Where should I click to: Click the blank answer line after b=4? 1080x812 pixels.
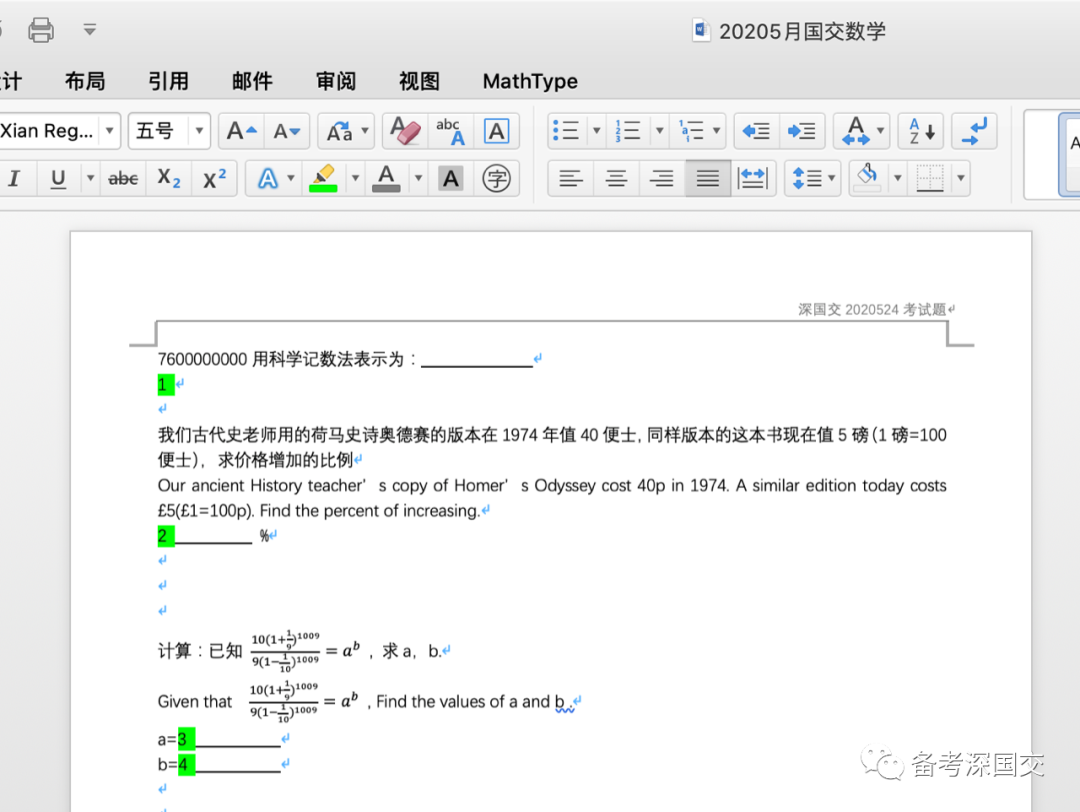click(x=238, y=765)
